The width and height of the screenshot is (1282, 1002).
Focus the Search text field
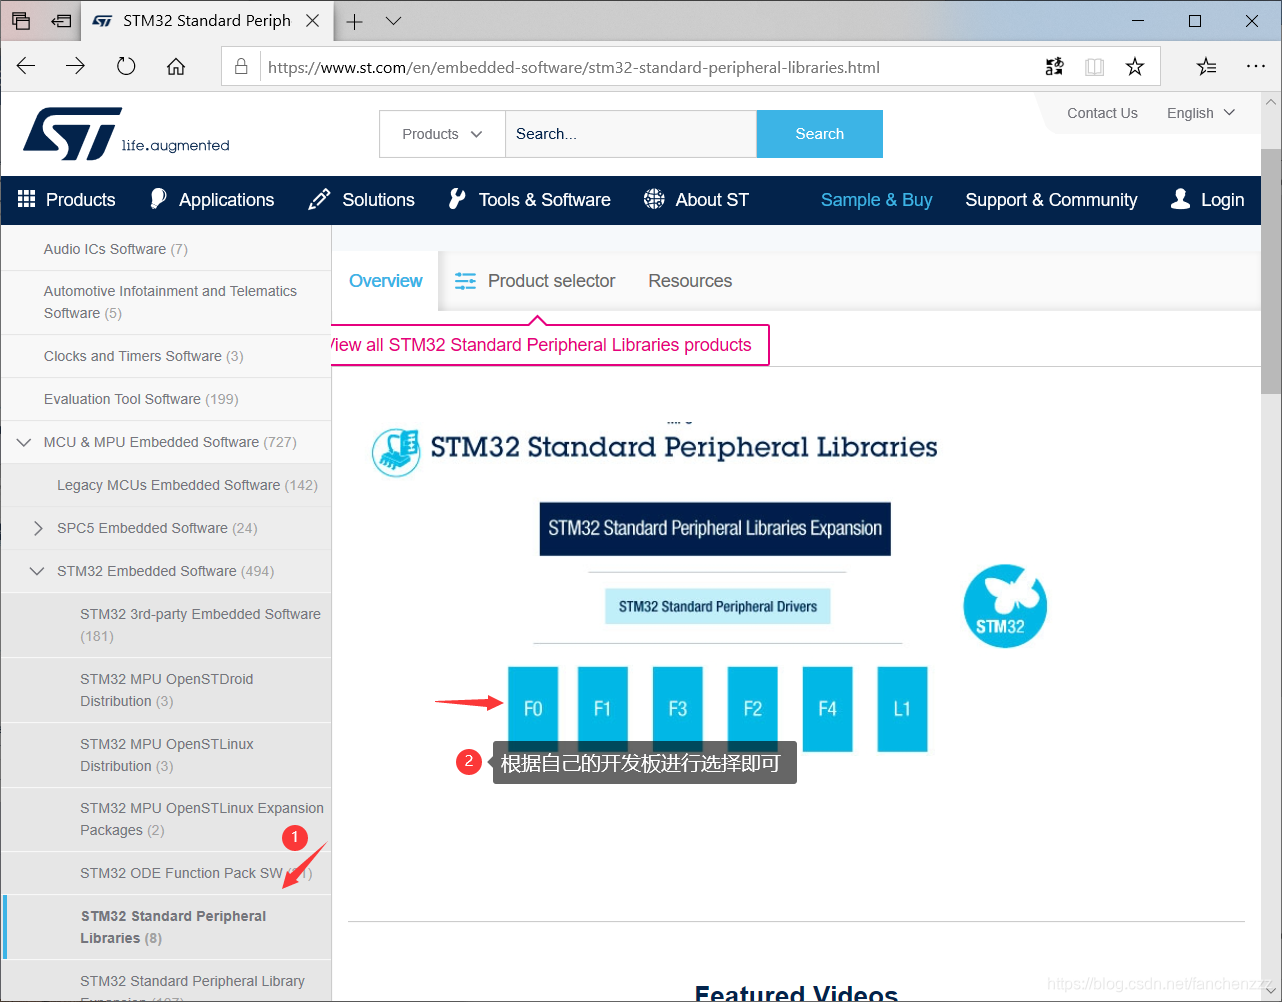(631, 134)
